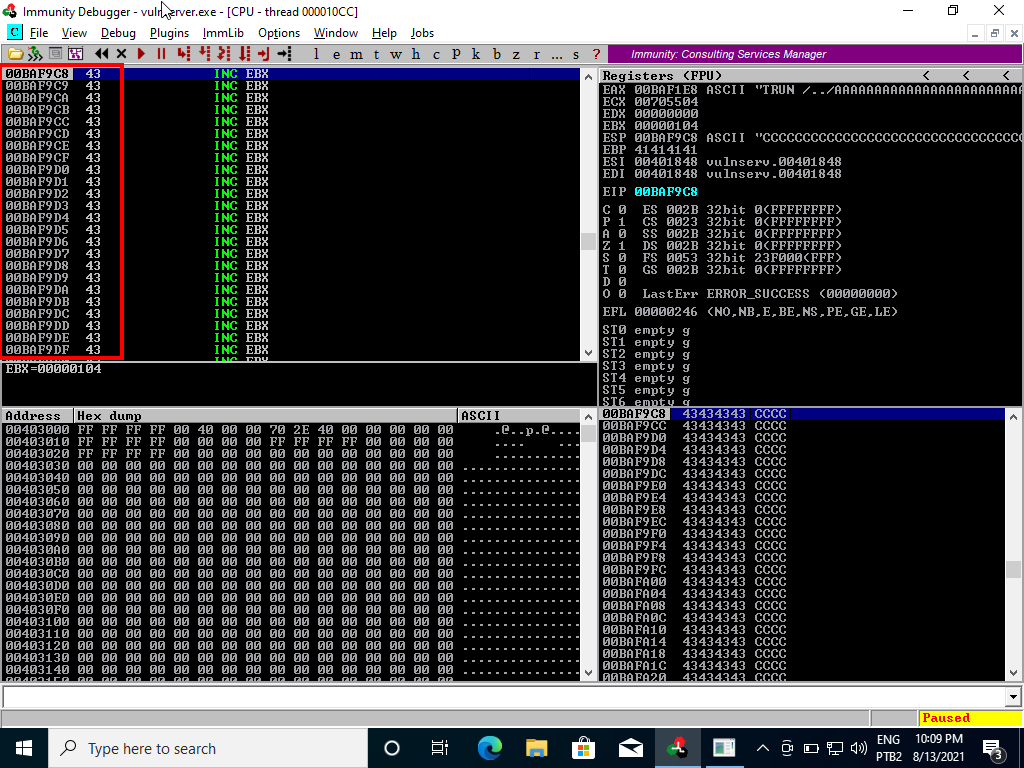This screenshot has height=768, width=1024.
Task: Show hidden system tray icons chevron
Action: pos(762,748)
